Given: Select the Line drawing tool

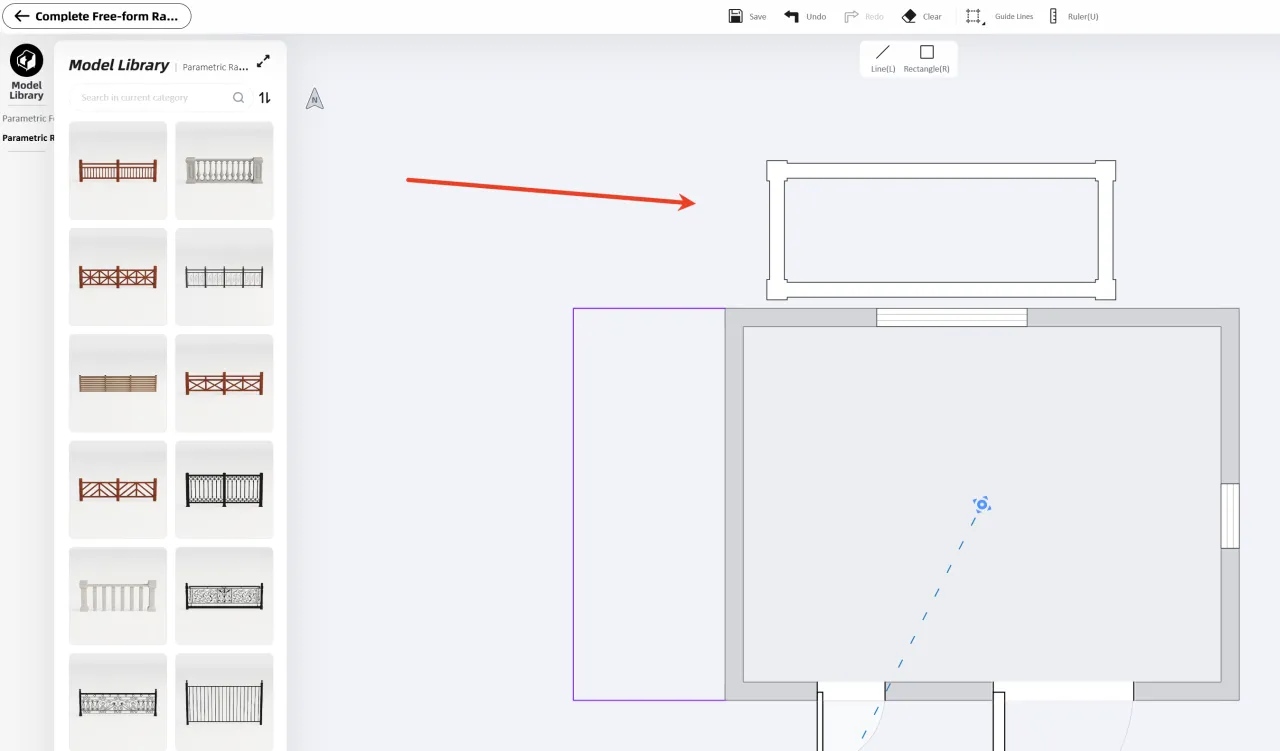Looking at the screenshot, I should click(x=882, y=59).
